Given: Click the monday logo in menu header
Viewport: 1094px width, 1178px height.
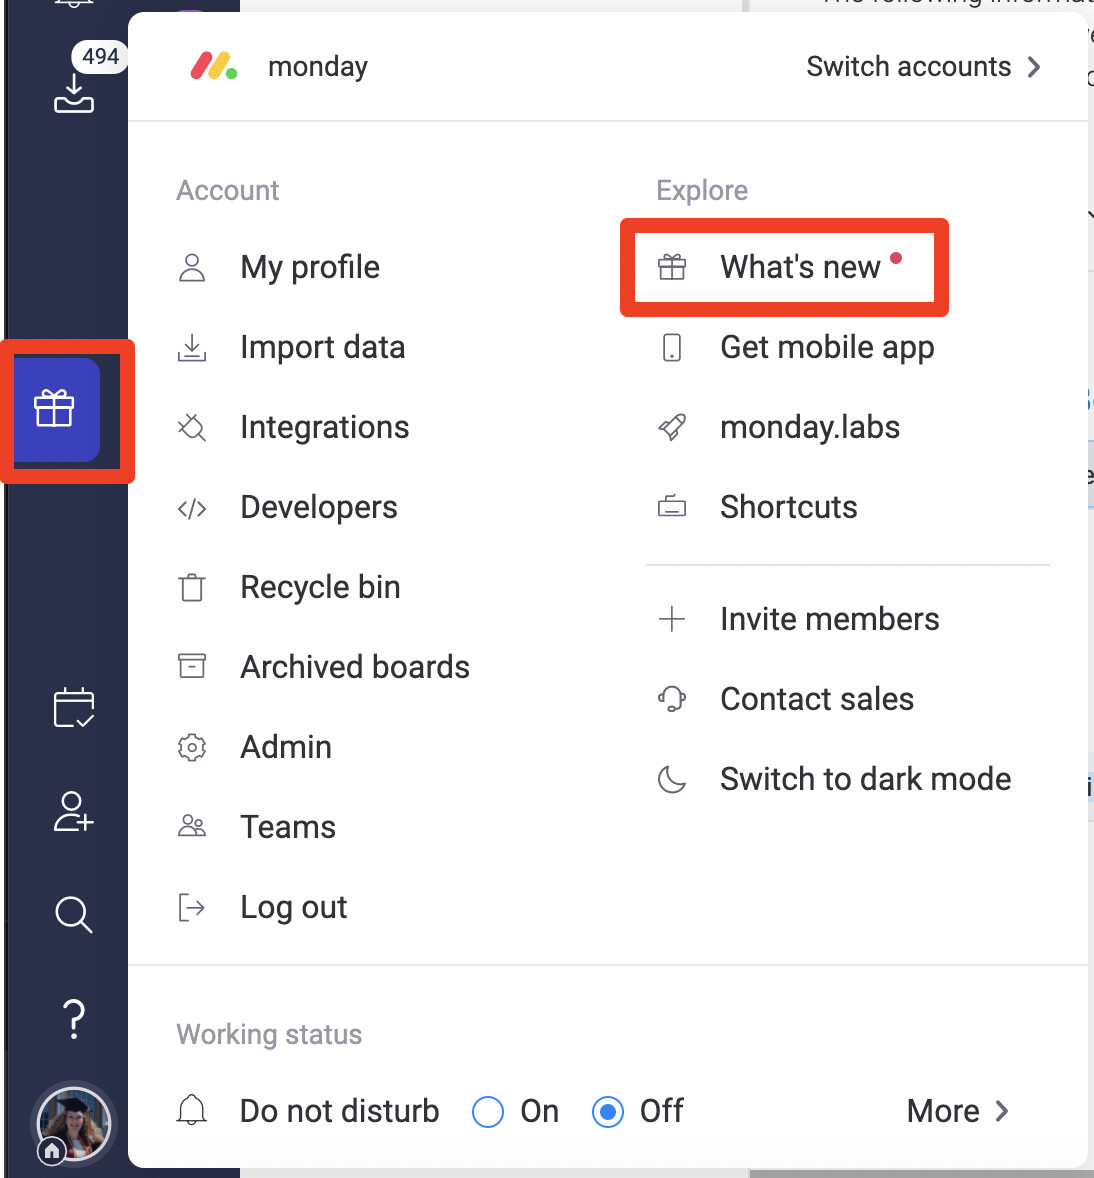Looking at the screenshot, I should click(213, 66).
